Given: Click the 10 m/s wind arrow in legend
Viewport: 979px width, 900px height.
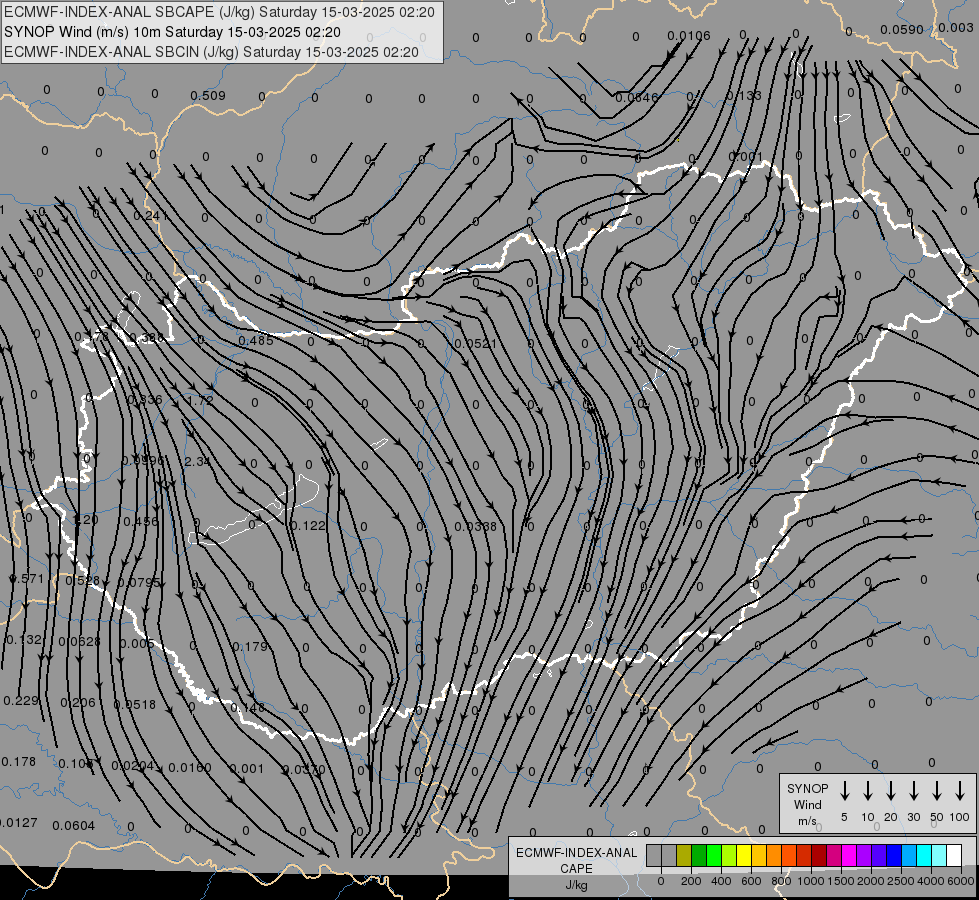Looking at the screenshot, I should (x=868, y=791).
